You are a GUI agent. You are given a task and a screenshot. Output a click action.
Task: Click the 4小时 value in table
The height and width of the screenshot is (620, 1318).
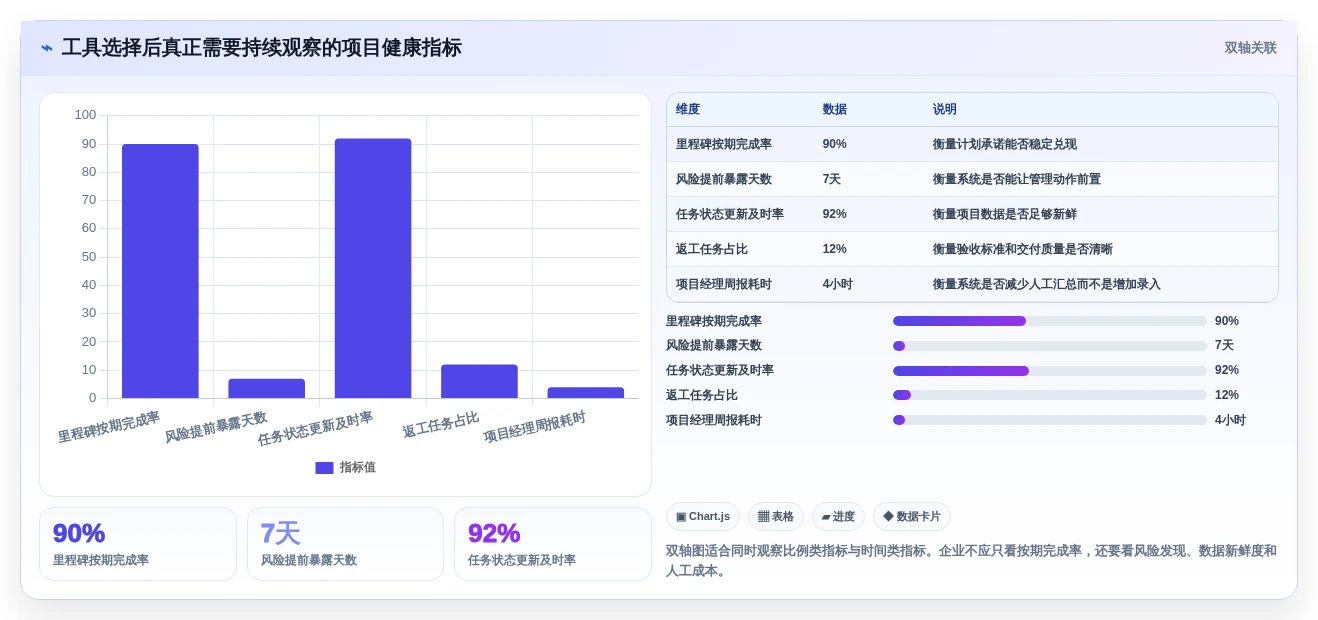point(838,284)
